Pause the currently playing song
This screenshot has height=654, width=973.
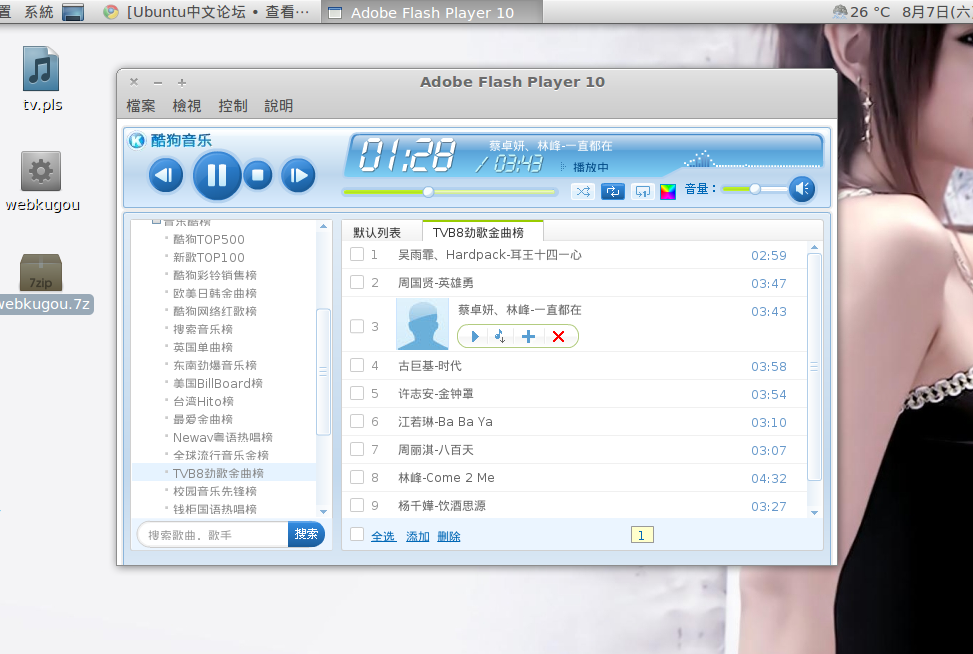217,176
